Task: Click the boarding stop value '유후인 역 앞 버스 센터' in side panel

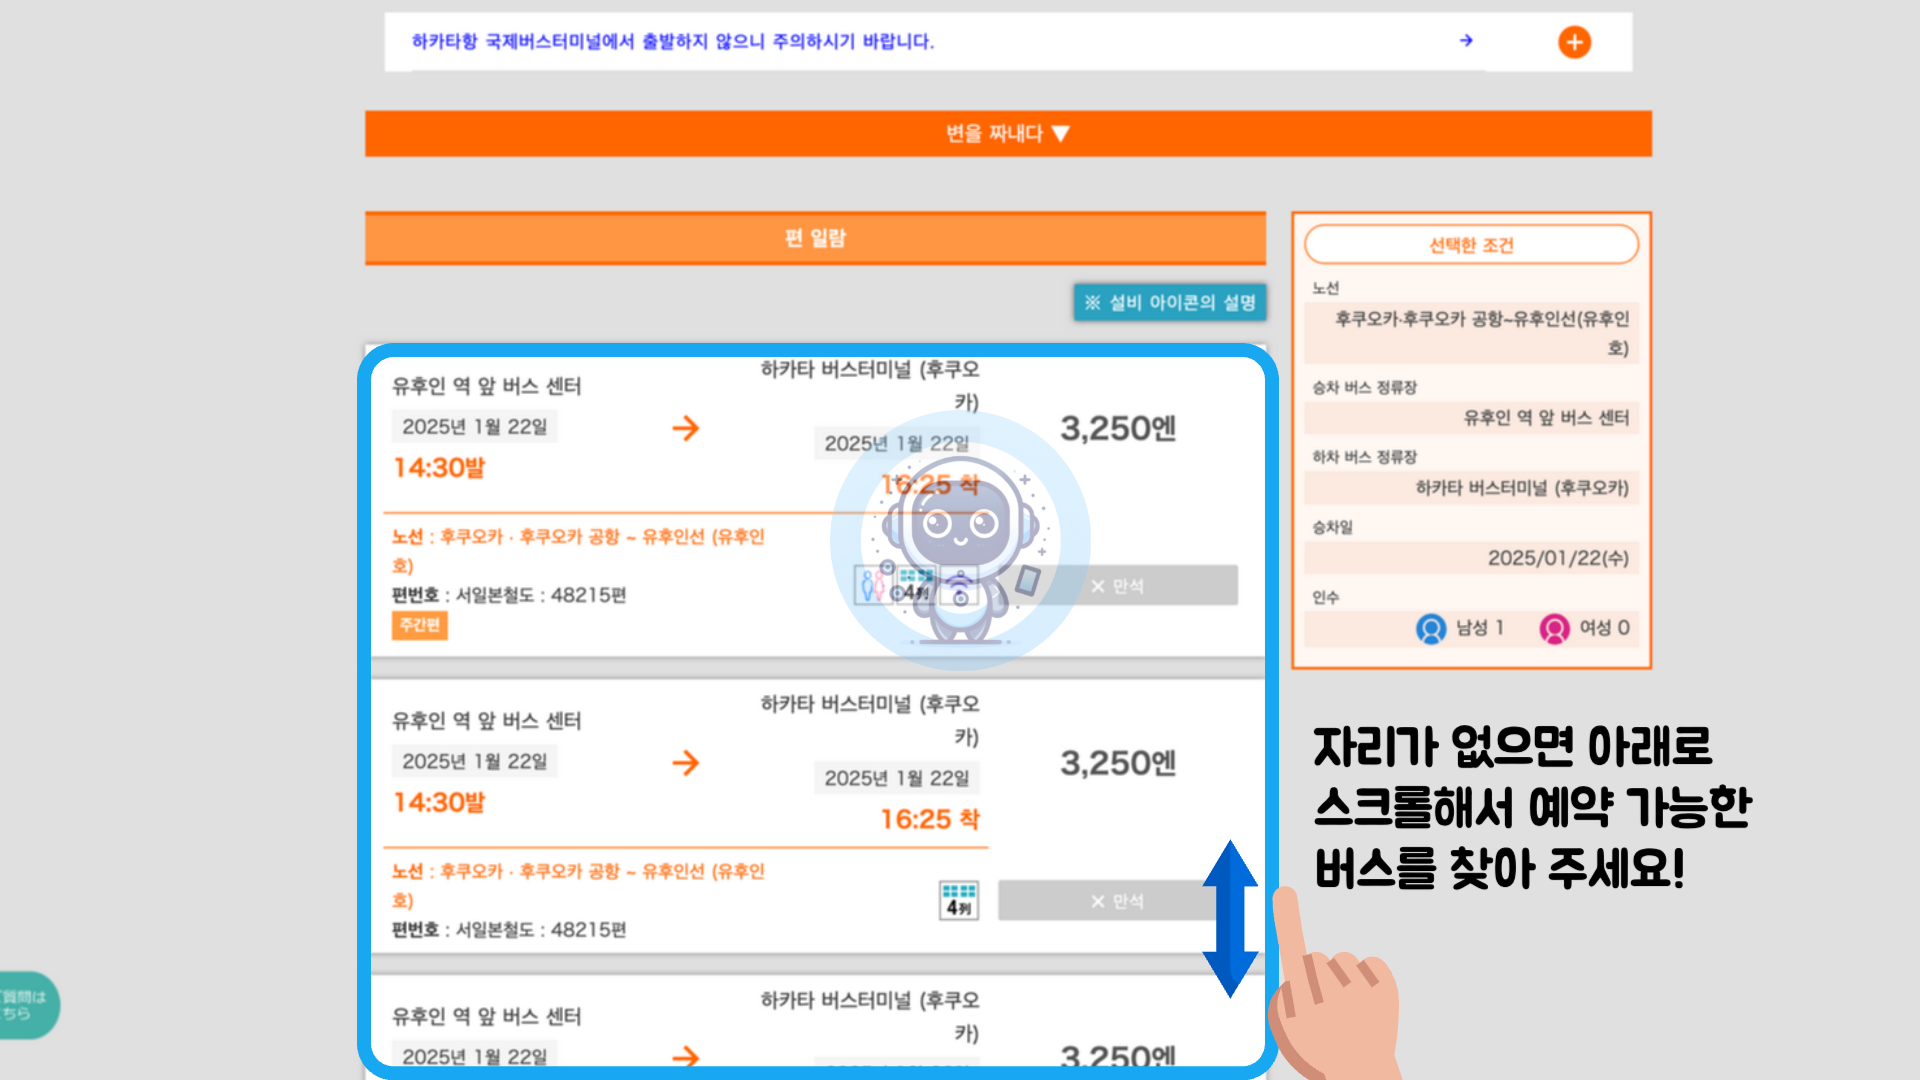Action: tap(1471, 417)
